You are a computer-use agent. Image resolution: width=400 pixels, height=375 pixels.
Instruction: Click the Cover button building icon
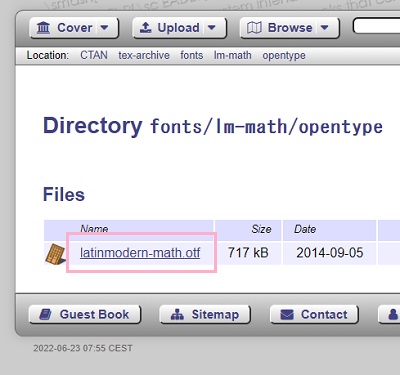pyautogui.click(x=43, y=28)
